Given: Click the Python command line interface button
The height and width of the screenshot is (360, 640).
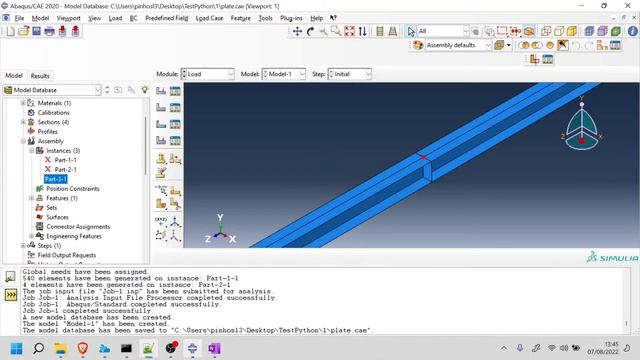Looking at the screenshot, I should 11,295.
